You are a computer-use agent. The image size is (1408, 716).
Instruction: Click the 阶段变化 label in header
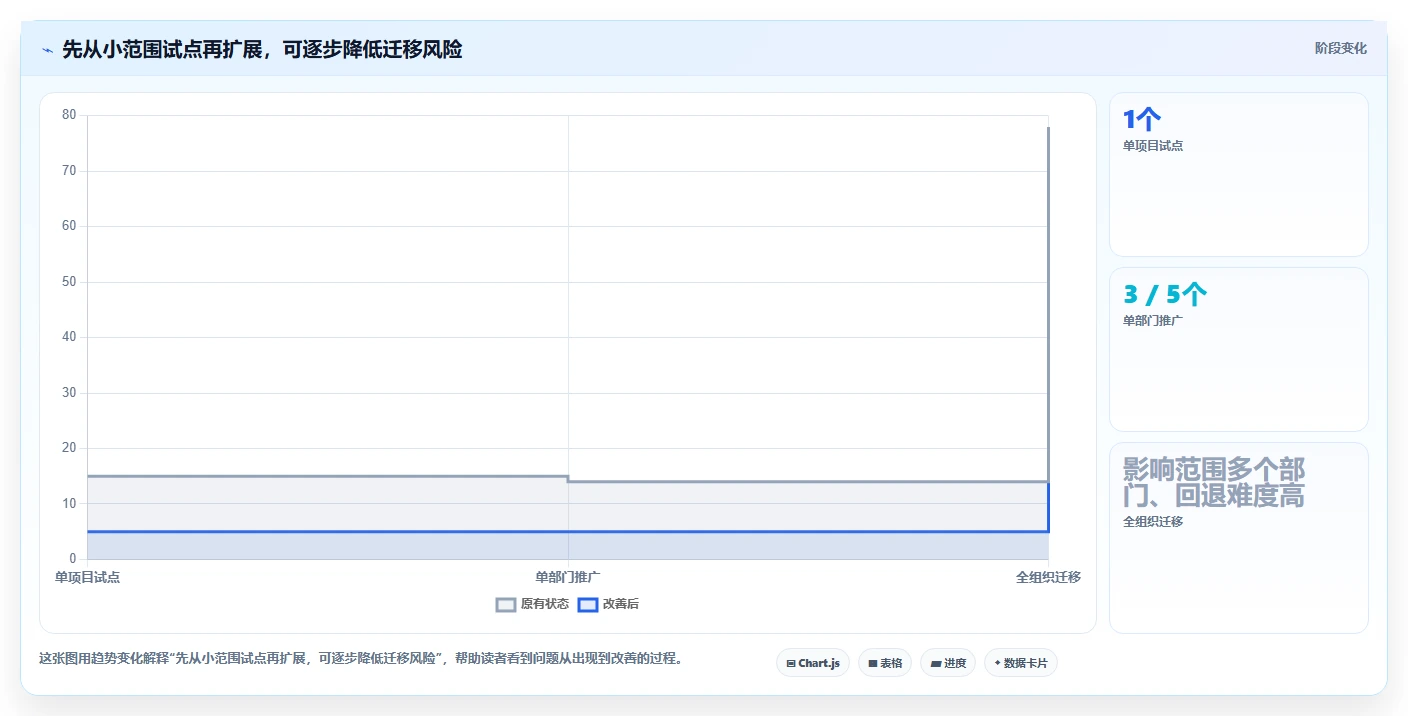point(1340,48)
